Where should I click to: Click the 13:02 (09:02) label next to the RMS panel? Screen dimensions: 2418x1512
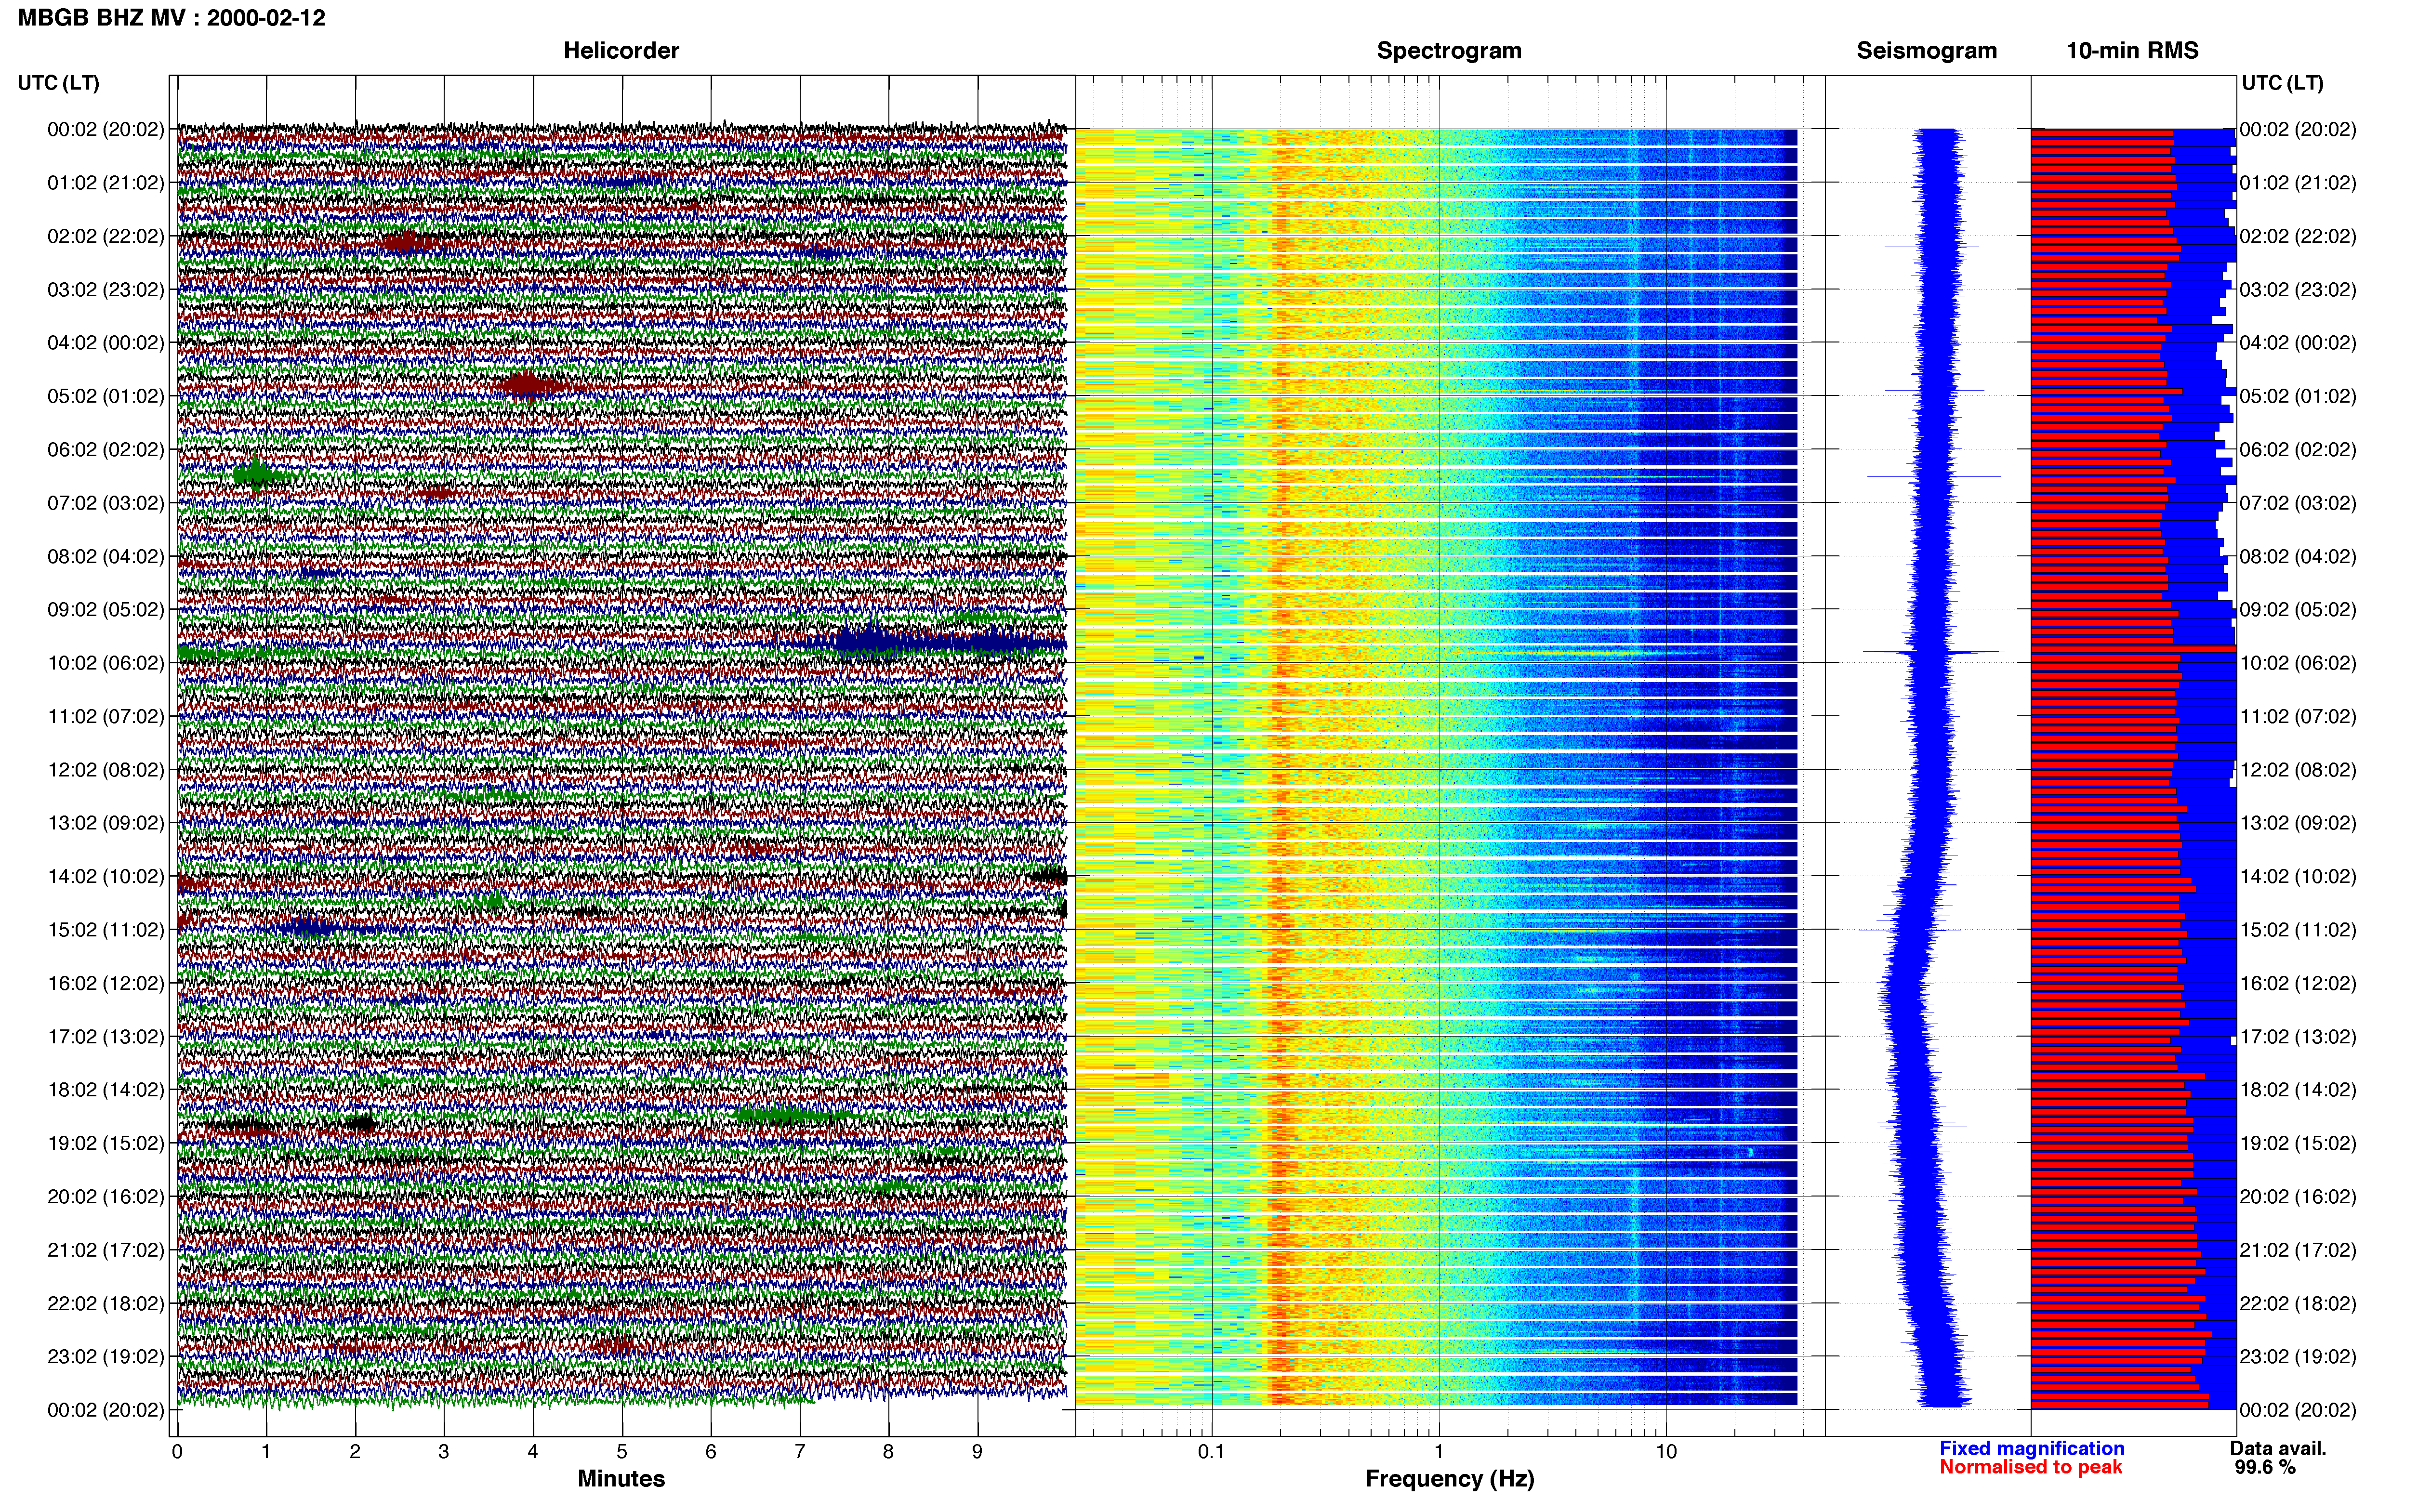point(2298,823)
